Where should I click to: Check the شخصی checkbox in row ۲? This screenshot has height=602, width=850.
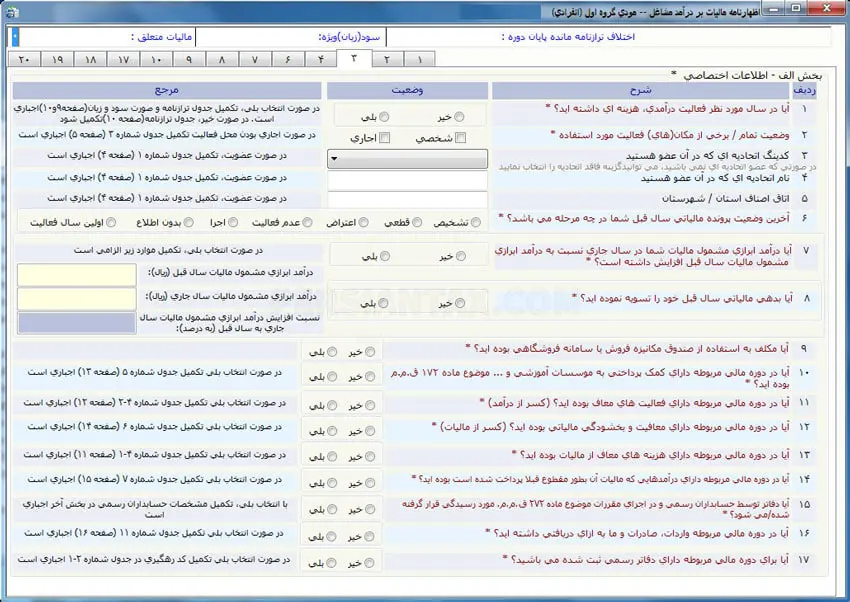pos(461,138)
